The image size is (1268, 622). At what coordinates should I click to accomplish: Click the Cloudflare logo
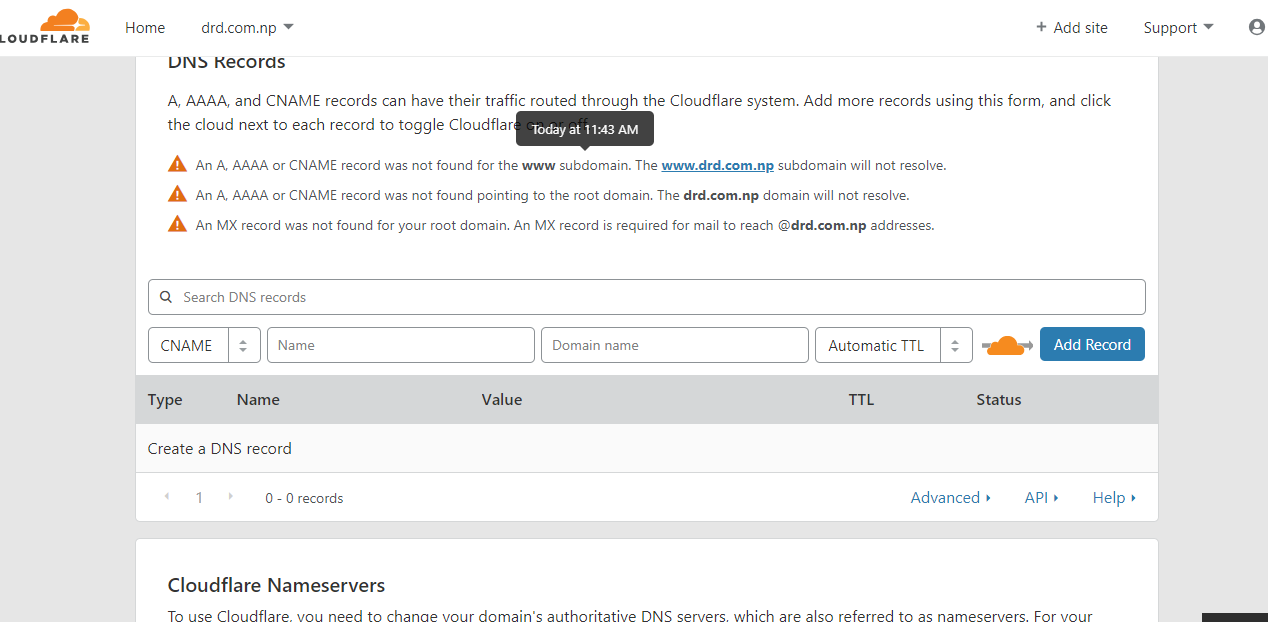click(44, 27)
